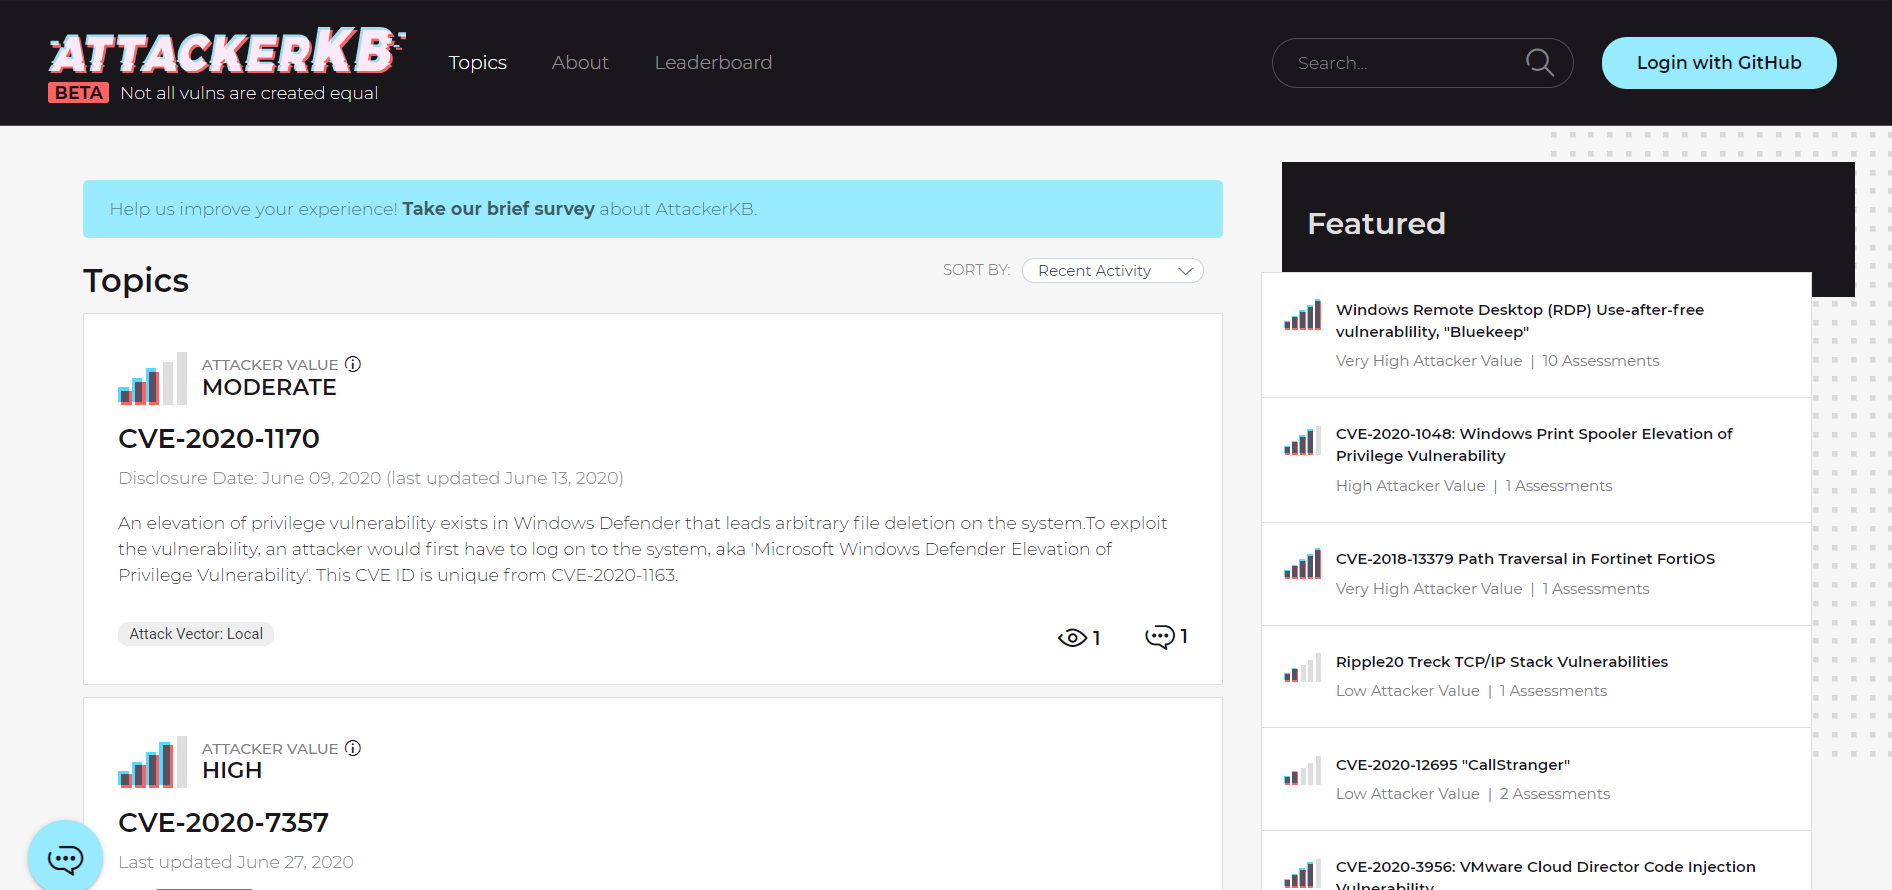The image size is (1892, 890).
Task: Click the search magnifier icon
Action: click(1539, 63)
